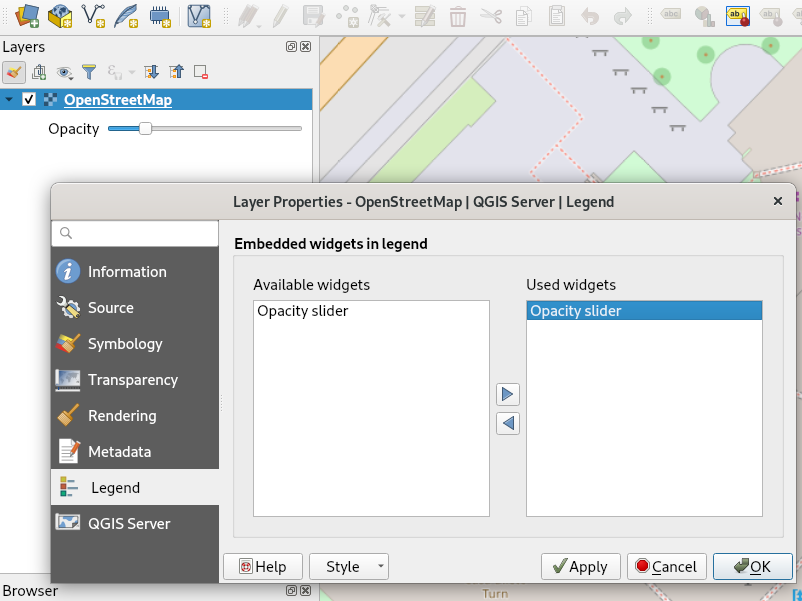Collapse all layers in the Layers panel
802x601 pixels.
[176, 73]
